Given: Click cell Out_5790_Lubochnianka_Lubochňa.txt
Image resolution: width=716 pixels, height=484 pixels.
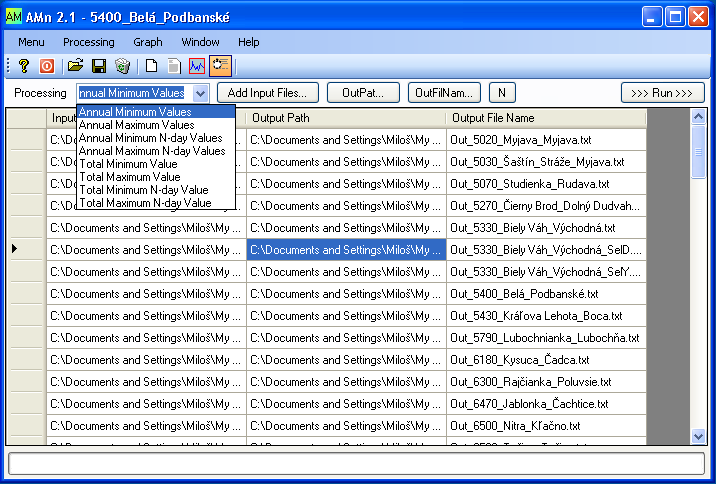Looking at the screenshot, I should pyautogui.click(x=546, y=337).
